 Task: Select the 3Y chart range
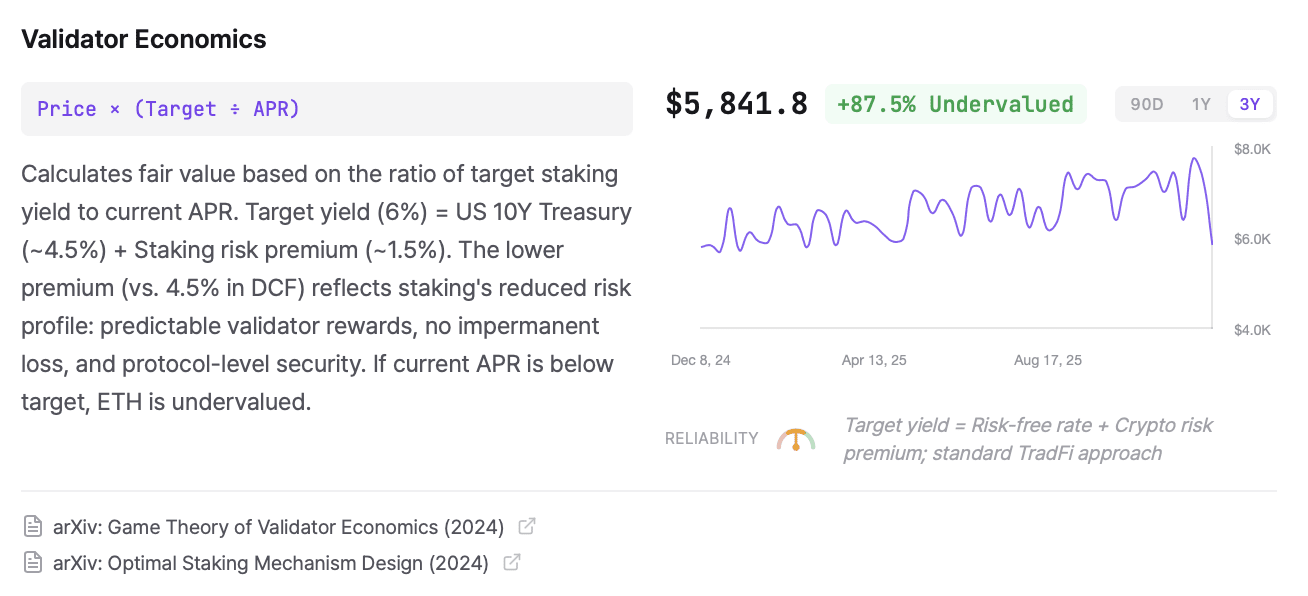point(1250,104)
